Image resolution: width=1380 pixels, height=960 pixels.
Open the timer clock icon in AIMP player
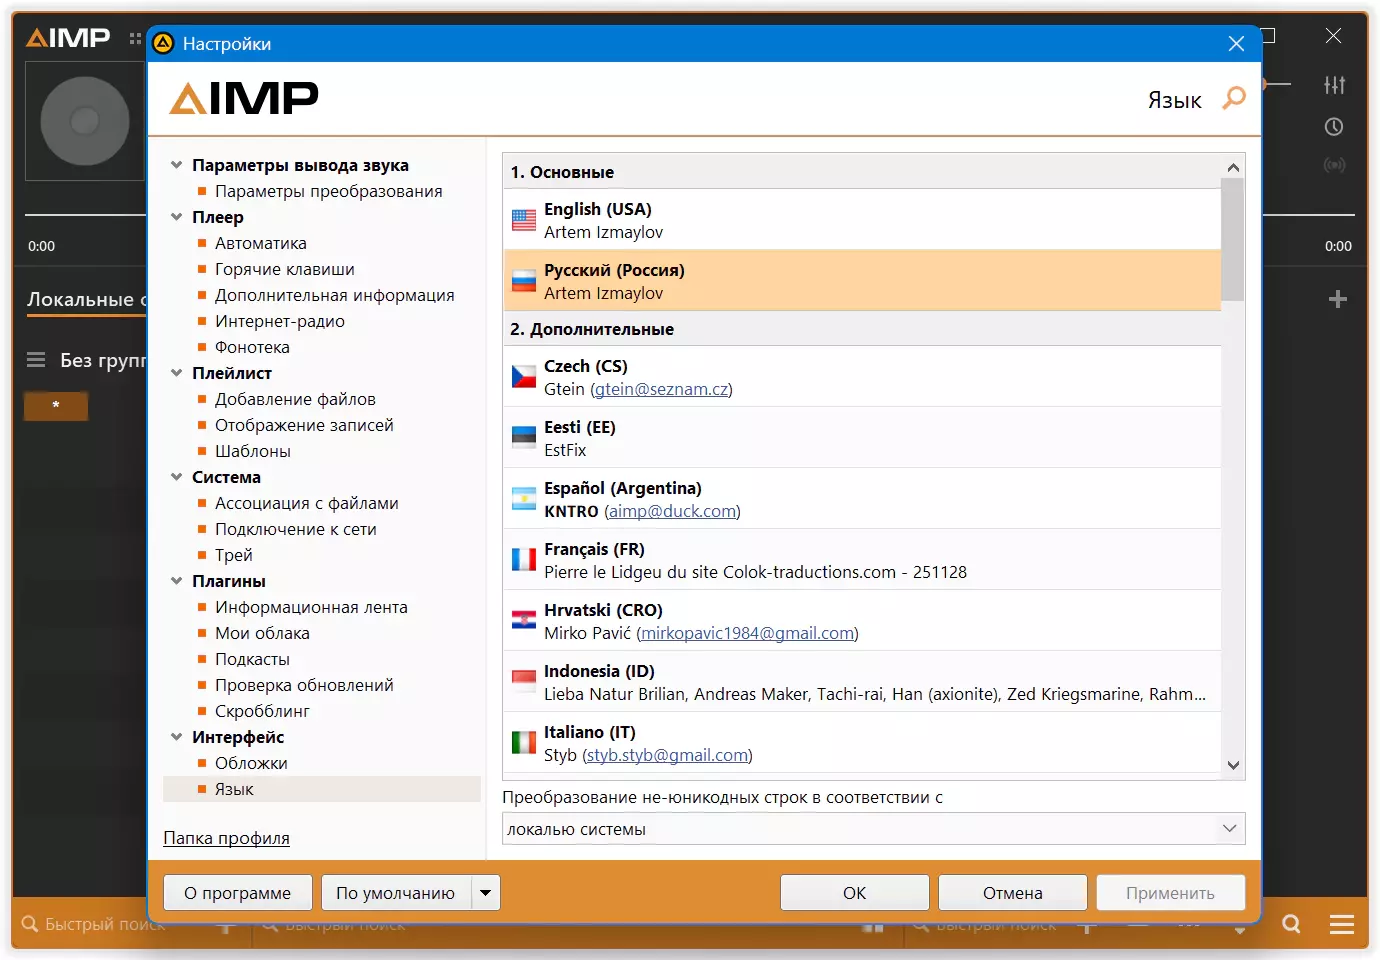tap(1334, 127)
